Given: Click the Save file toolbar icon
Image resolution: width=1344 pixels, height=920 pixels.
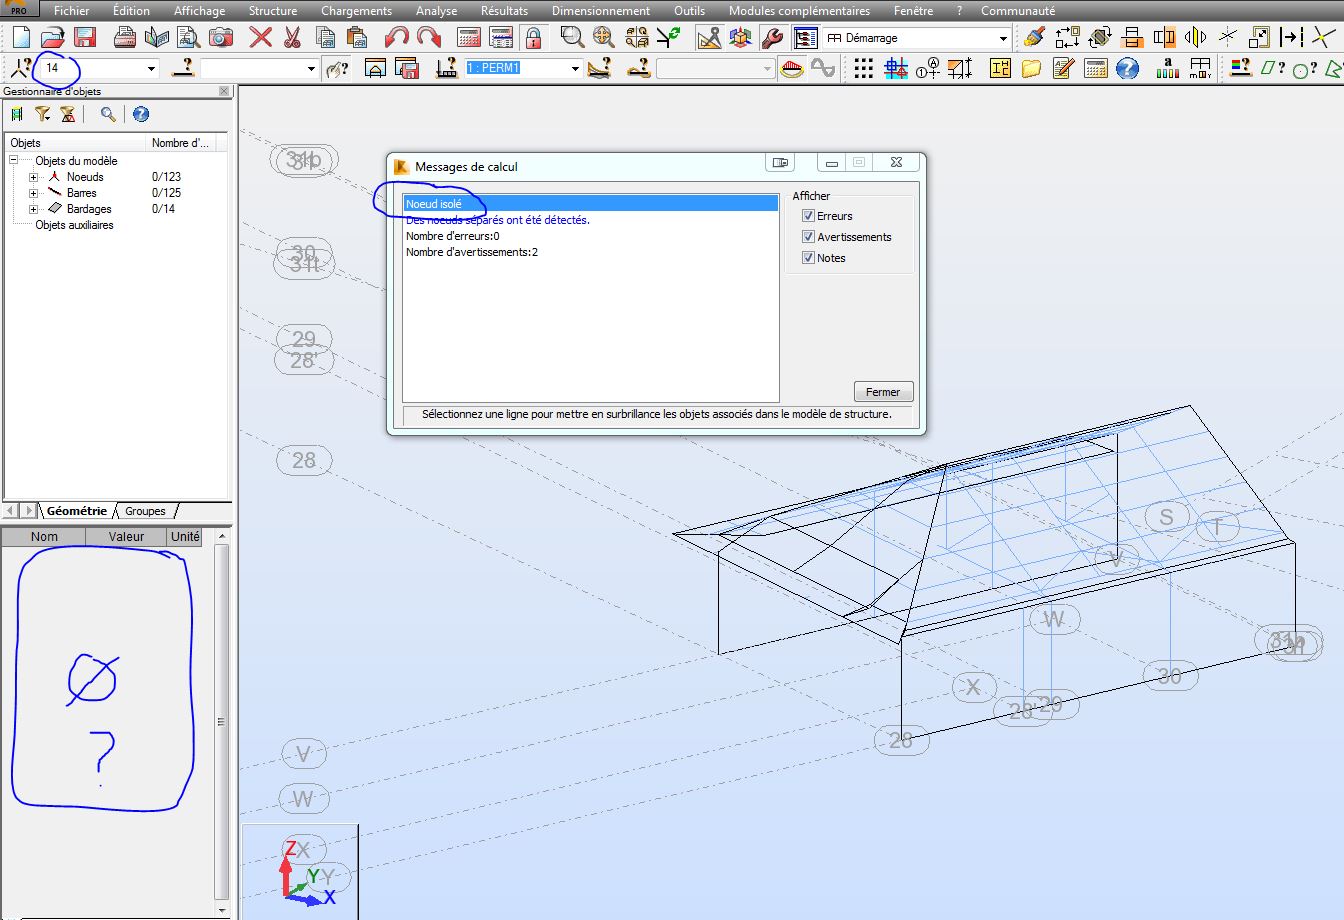Looking at the screenshot, I should 85,38.
